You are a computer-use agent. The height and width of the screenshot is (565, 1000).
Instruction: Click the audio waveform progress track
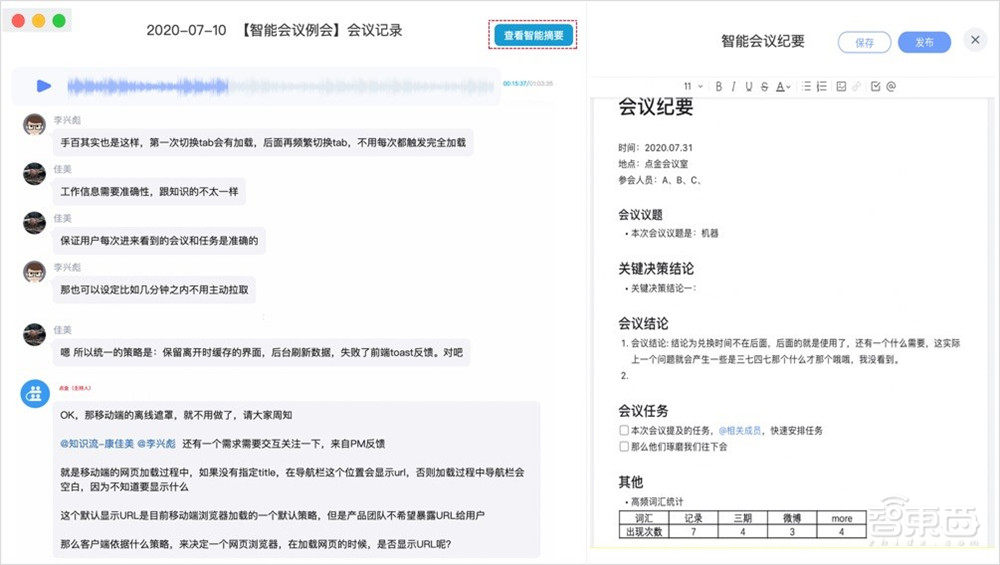[281, 86]
